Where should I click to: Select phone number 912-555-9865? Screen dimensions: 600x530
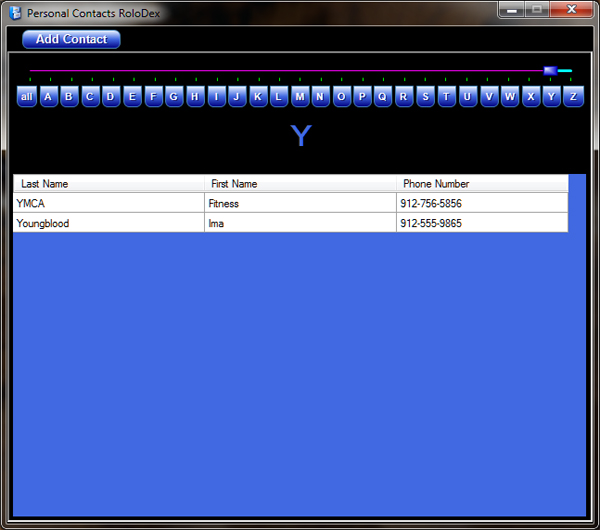tap(482, 223)
